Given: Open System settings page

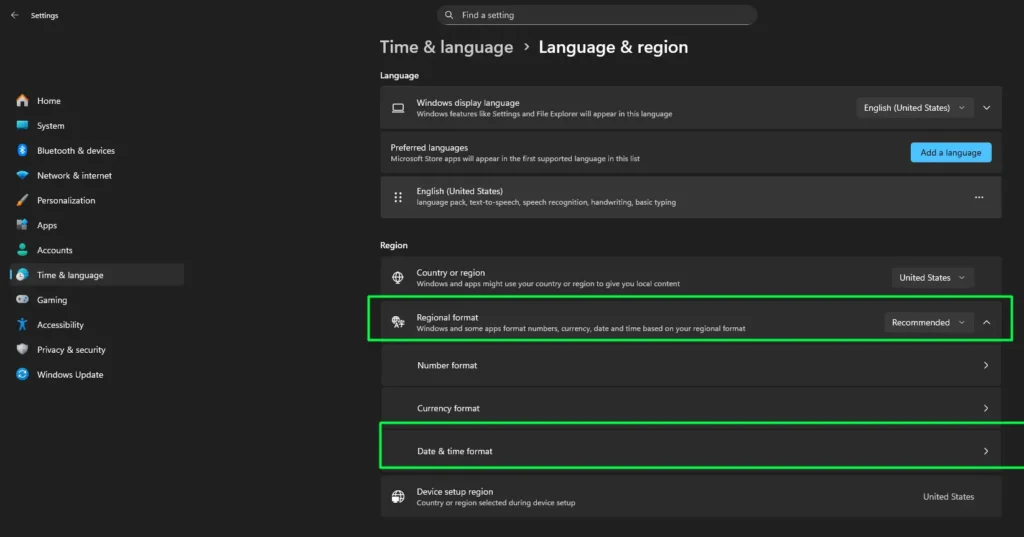Looking at the screenshot, I should pos(97,125).
